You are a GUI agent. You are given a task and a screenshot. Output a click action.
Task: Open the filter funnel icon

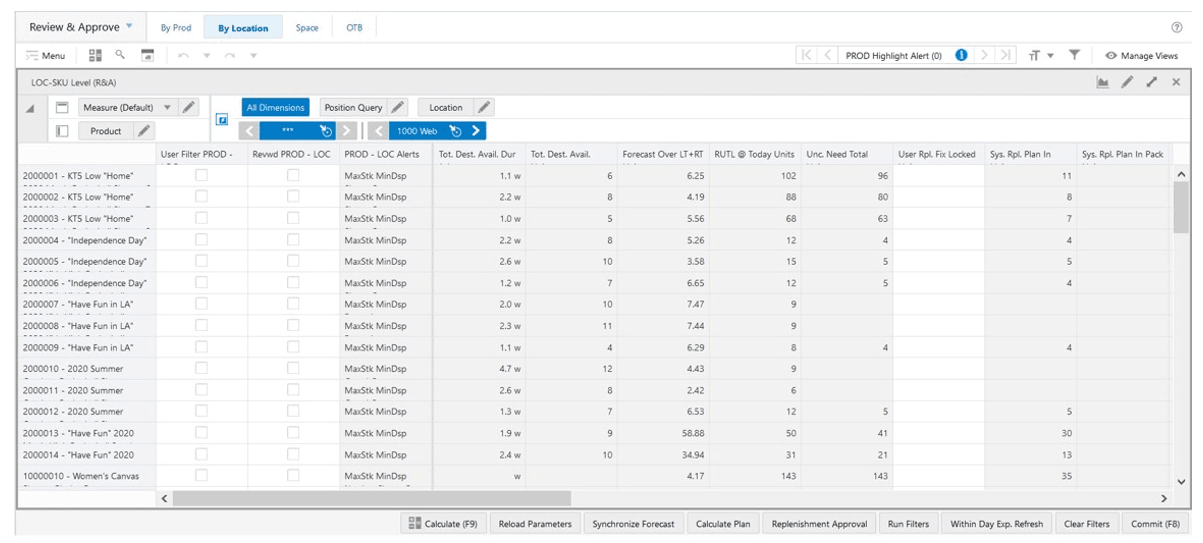(1074, 55)
